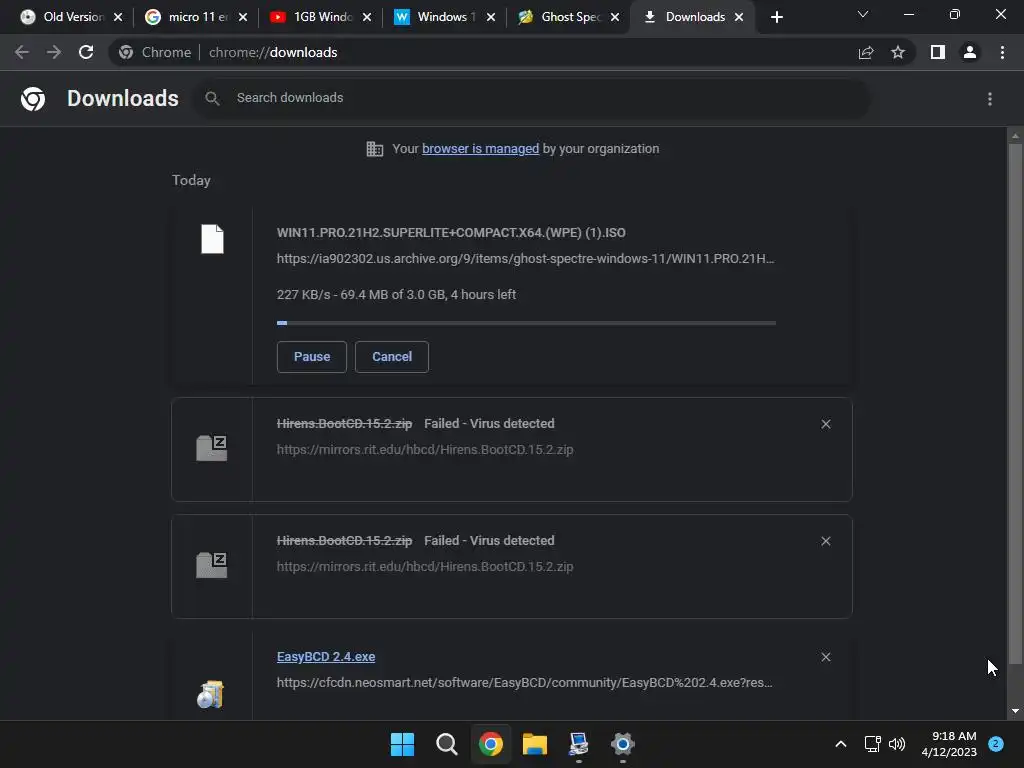The image size is (1024, 768).
Task: Click the managed organization building icon
Action: (375, 149)
